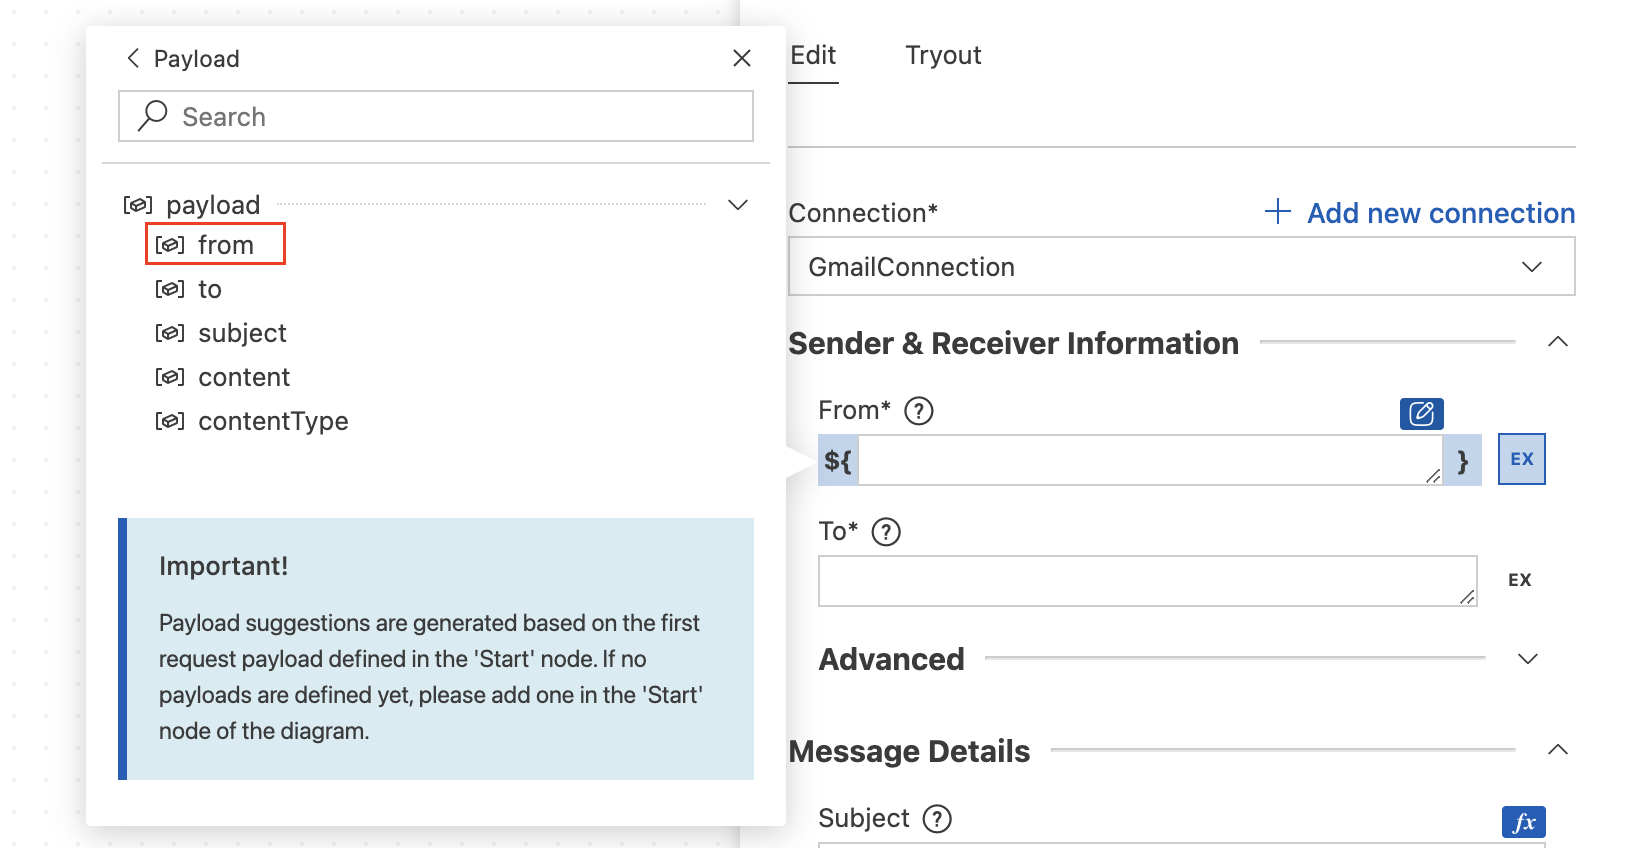
Task: Click the object icon beside 'contentType'
Action: pos(170,421)
